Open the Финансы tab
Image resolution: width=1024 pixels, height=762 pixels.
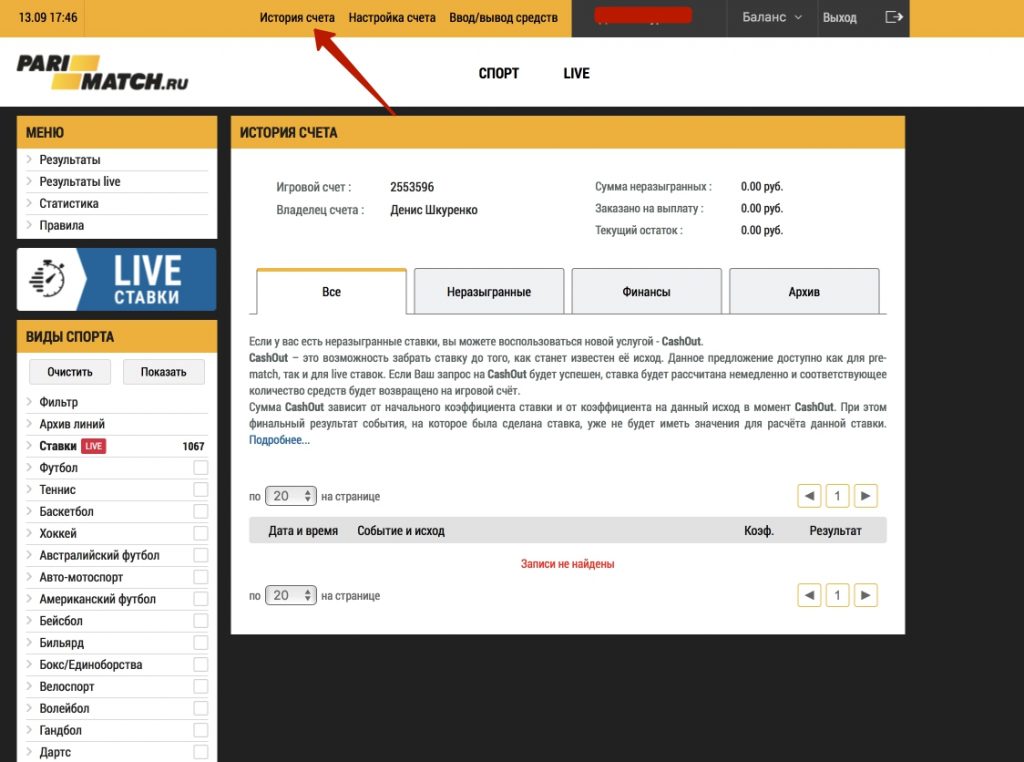click(646, 292)
